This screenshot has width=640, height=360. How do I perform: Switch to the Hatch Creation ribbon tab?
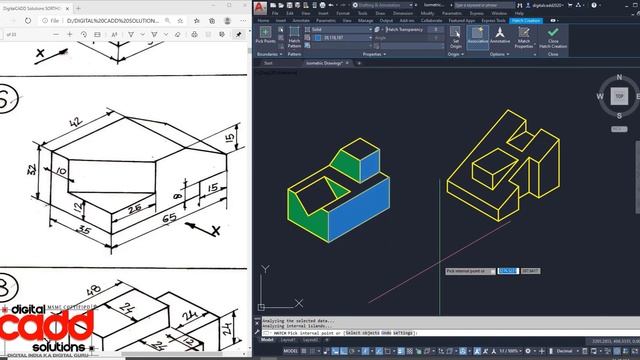[526, 20]
